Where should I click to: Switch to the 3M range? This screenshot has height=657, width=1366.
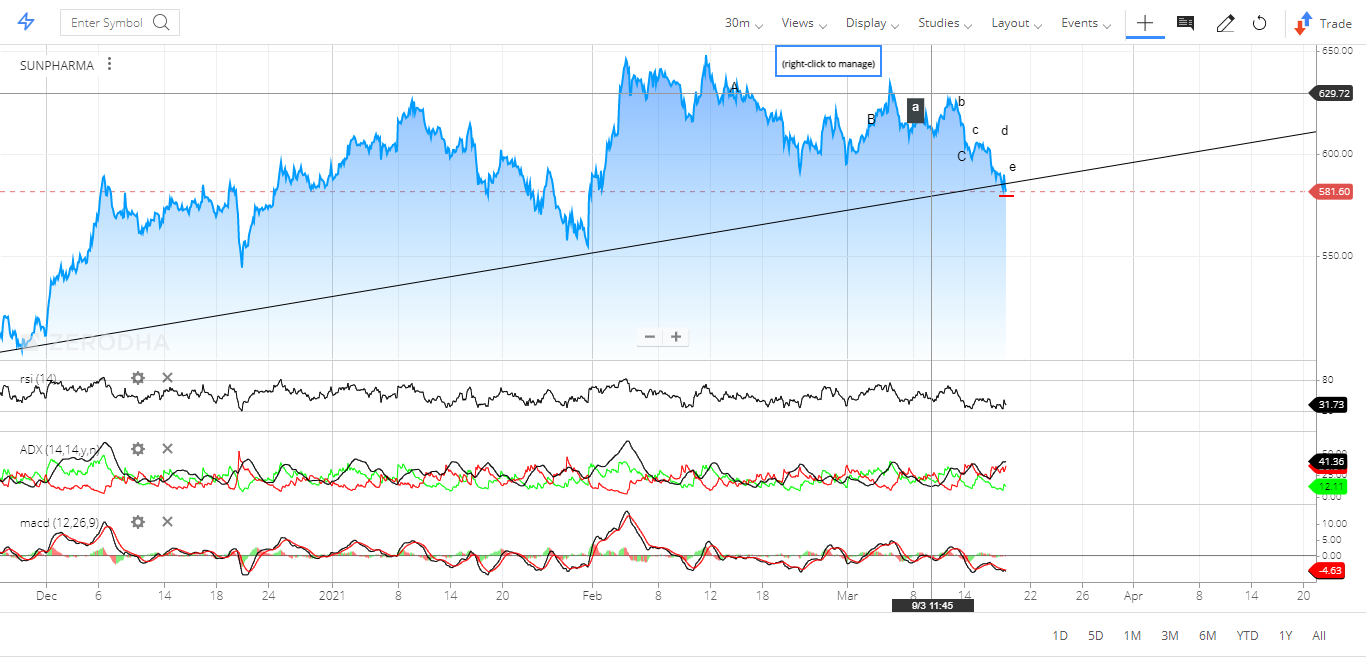click(1170, 636)
